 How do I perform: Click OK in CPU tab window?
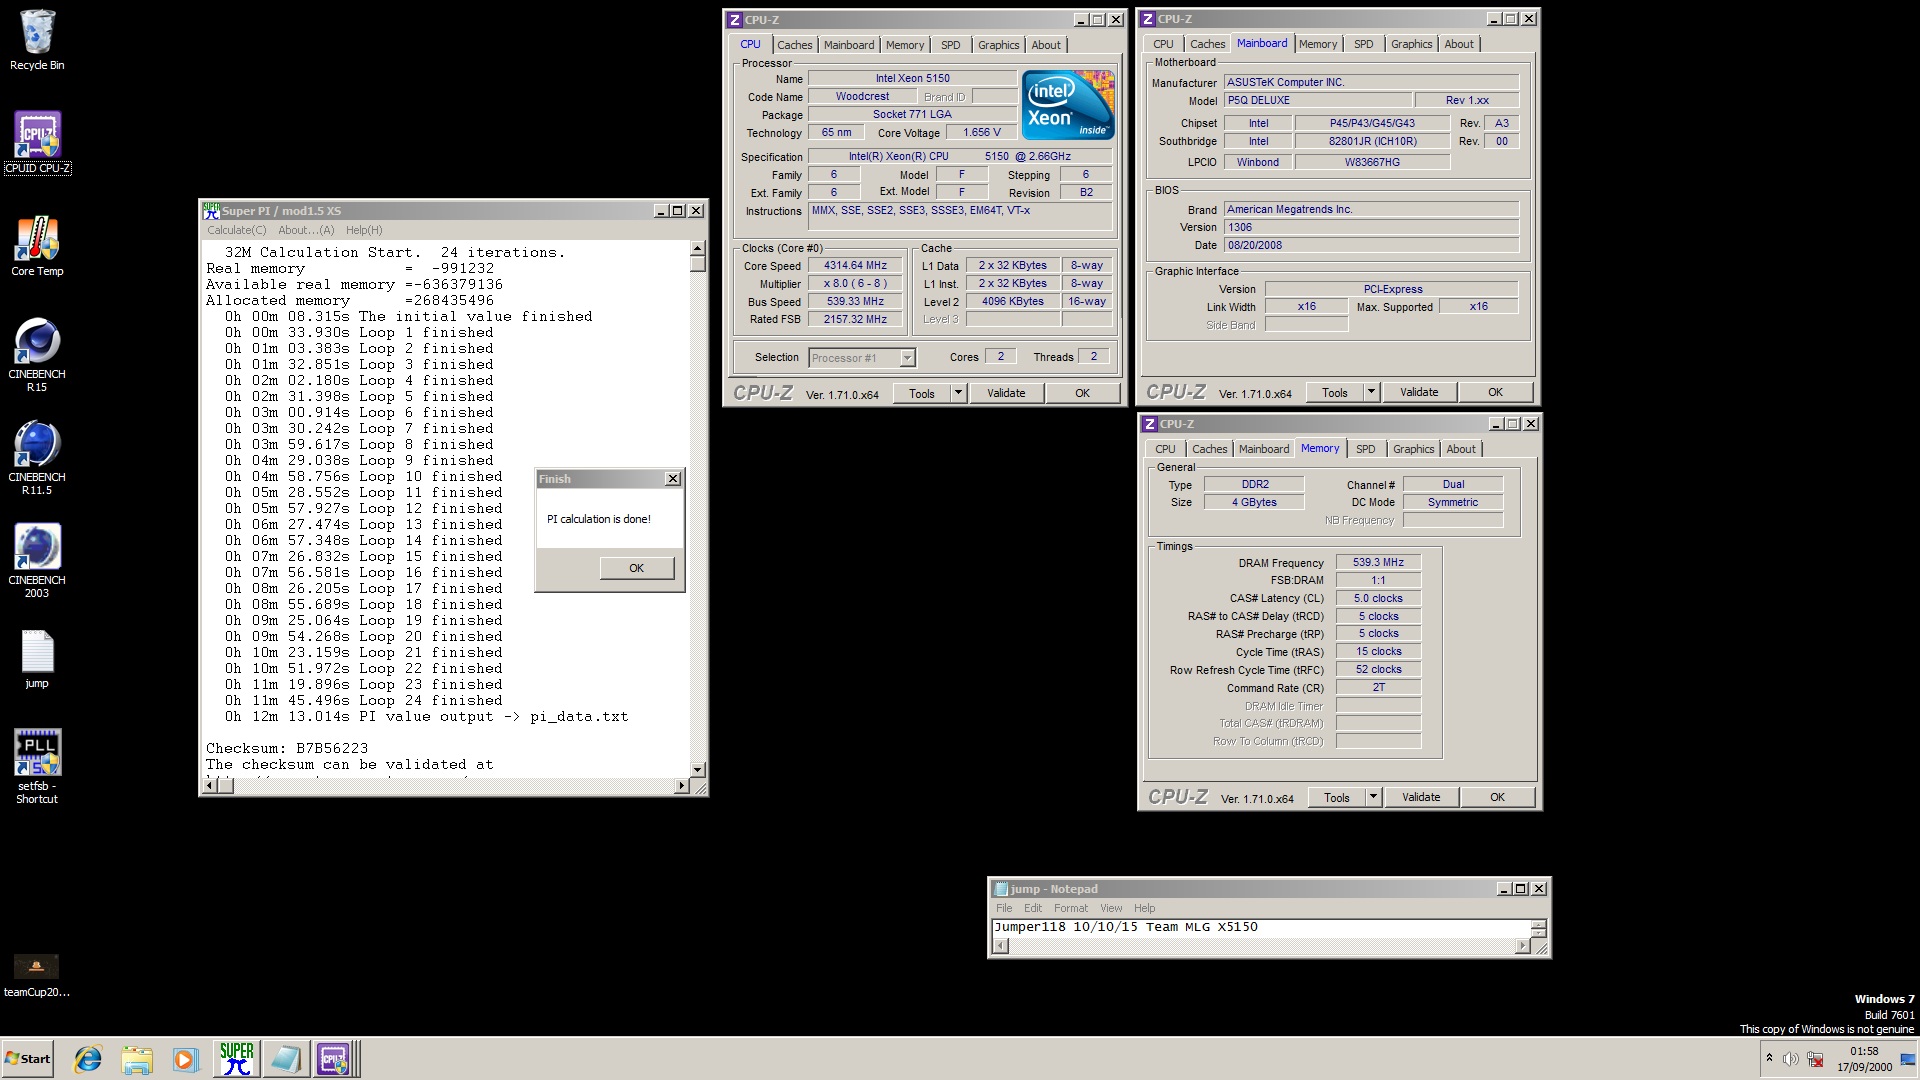pyautogui.click(x=1082, y=394)
